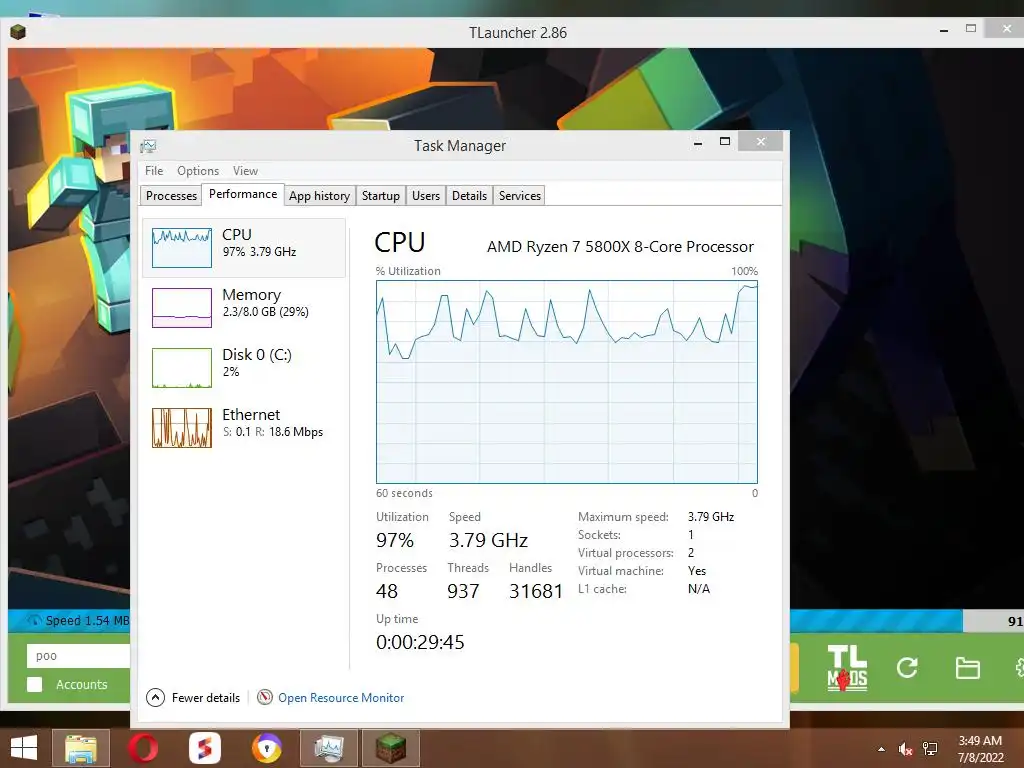Open Opera browser from the taskbar
The width and height of the screenshot is (1024, 768).
point(143,748)
